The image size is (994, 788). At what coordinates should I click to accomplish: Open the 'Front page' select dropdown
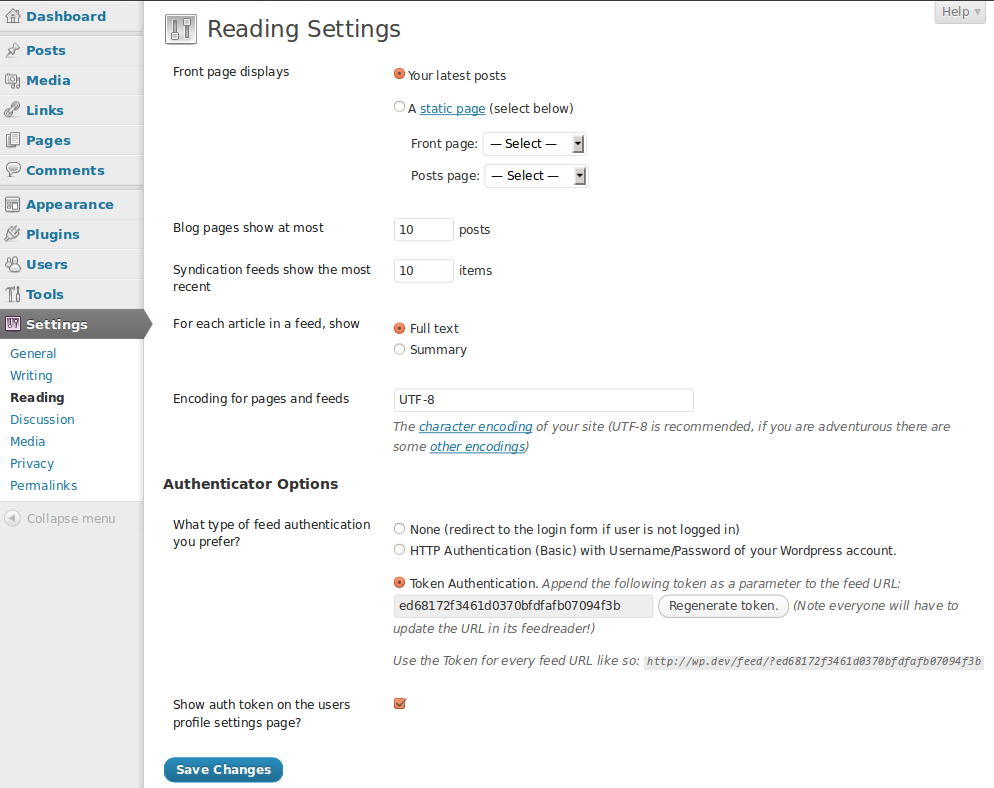(533, 143)
